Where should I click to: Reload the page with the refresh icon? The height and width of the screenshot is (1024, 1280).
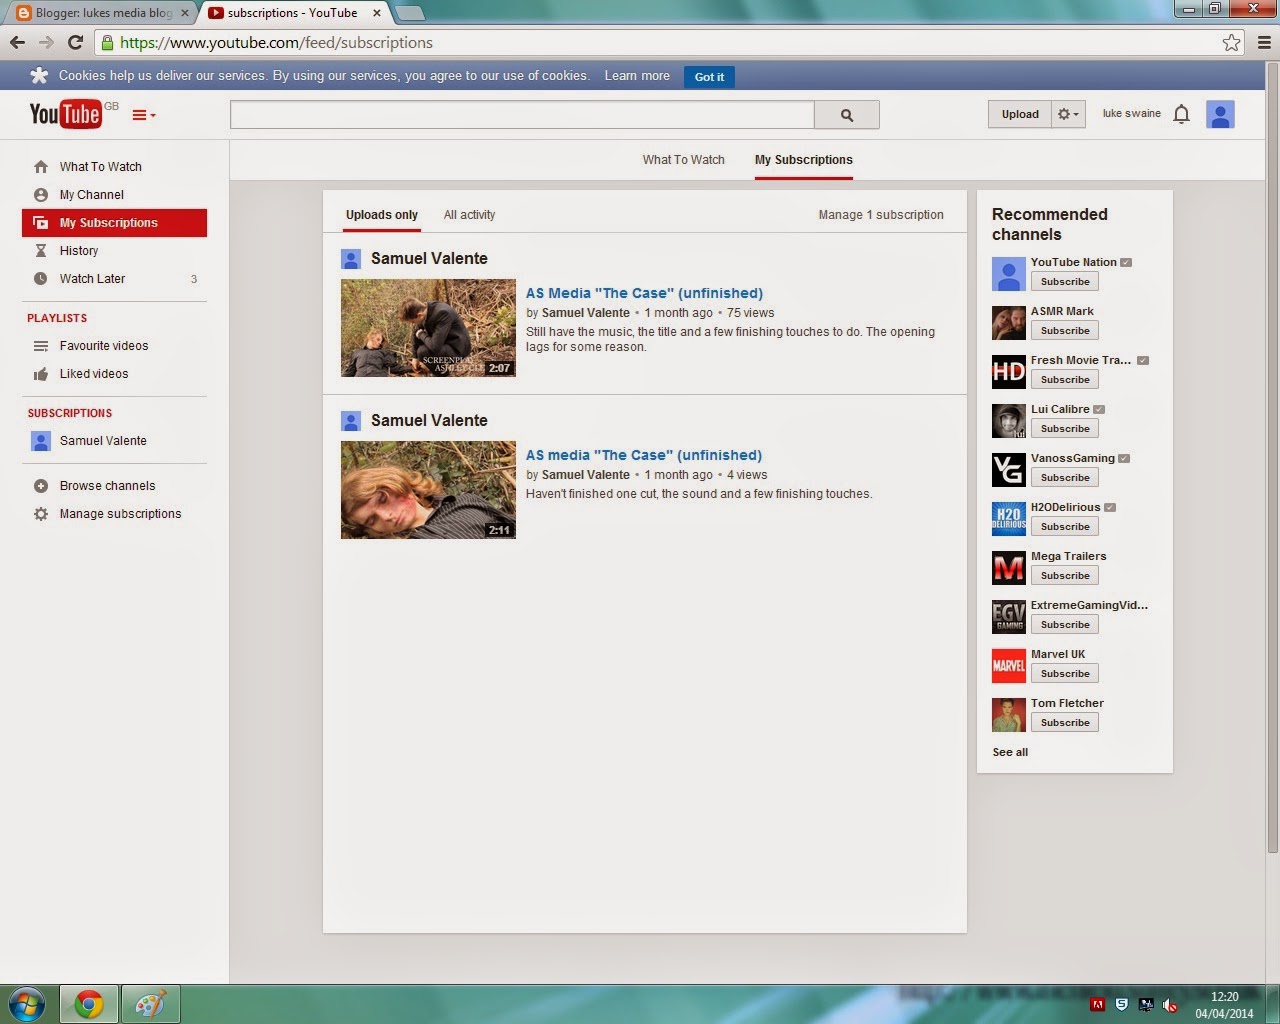point(75,43)
